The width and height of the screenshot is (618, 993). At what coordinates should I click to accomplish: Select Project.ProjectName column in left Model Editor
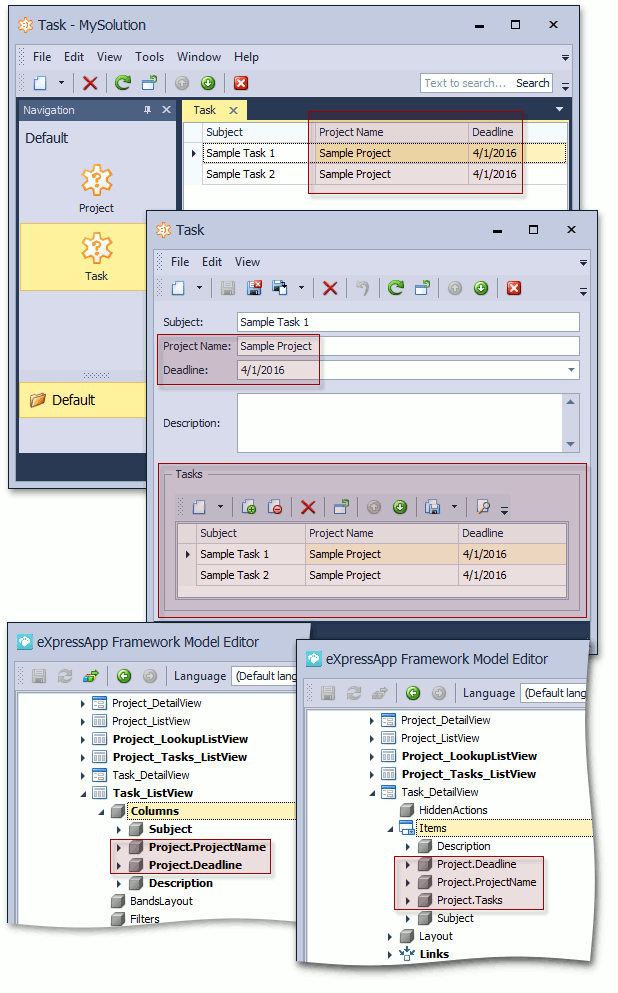pyautogui.click(x=207, y=847)
